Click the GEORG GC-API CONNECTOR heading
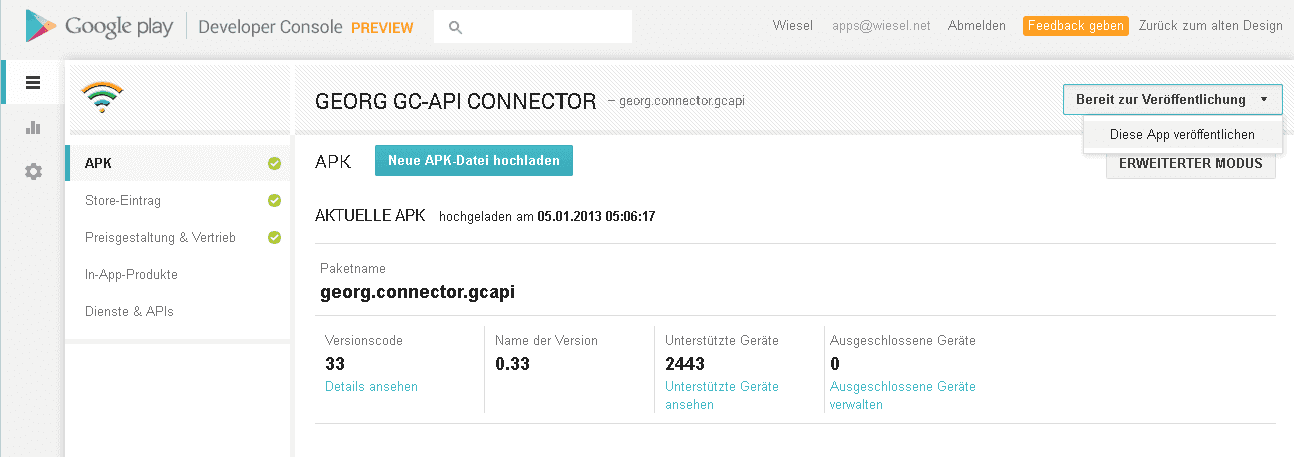The width and height of the screenshot is (1294, 457). point(455,101)
